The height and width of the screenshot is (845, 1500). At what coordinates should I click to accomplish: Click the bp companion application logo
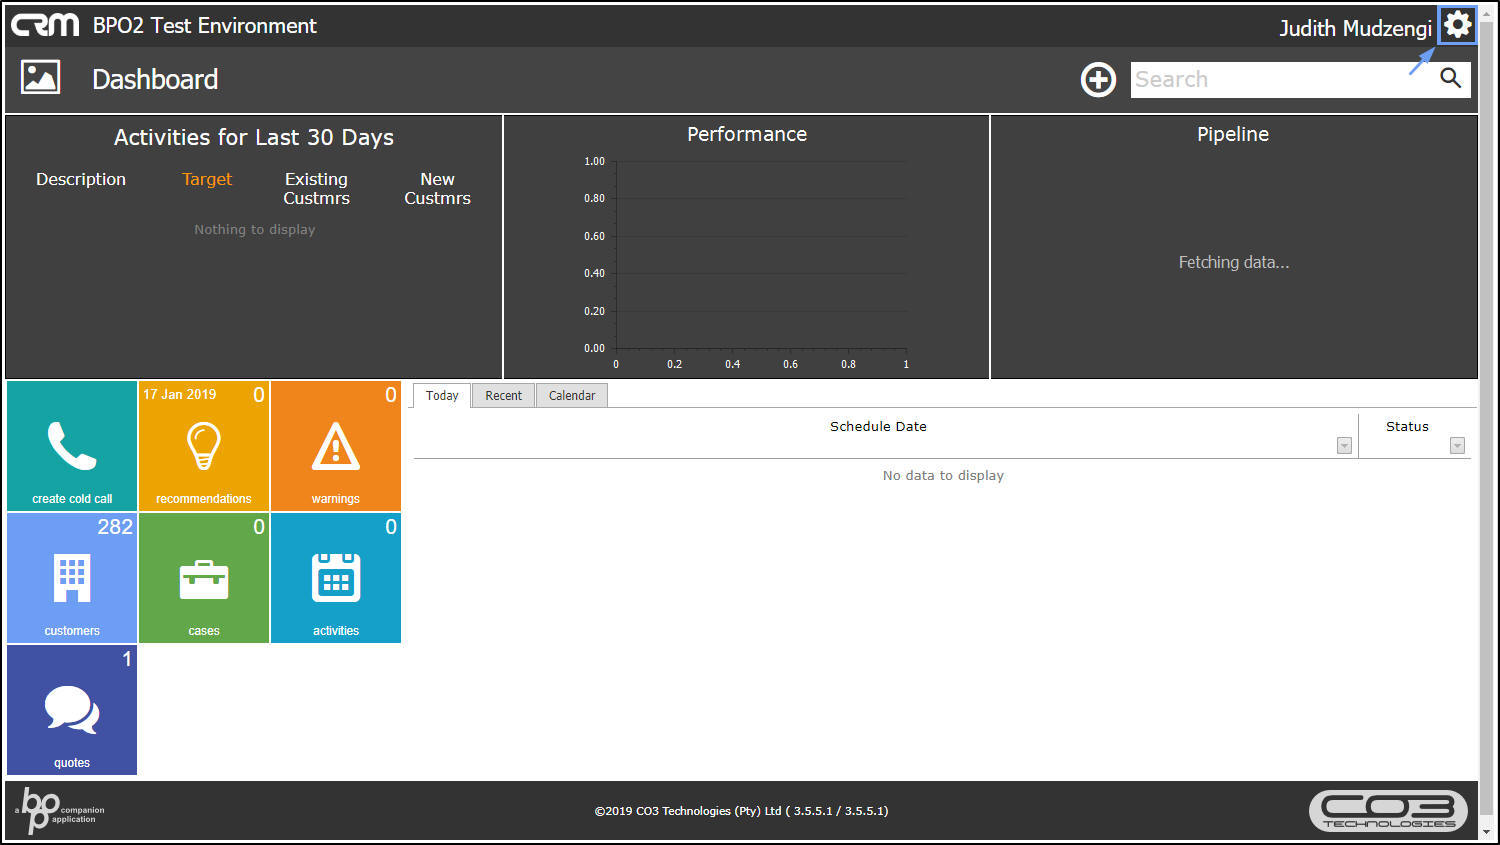tap(60, 811)
